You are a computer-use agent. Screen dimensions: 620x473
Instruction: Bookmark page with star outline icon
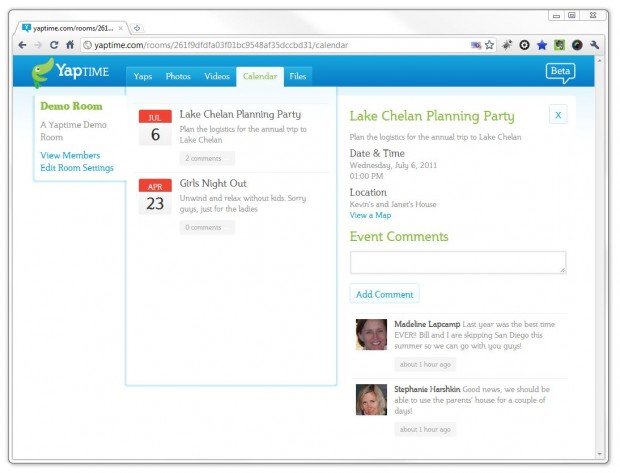pyautogui.click(x=490, y=45)
